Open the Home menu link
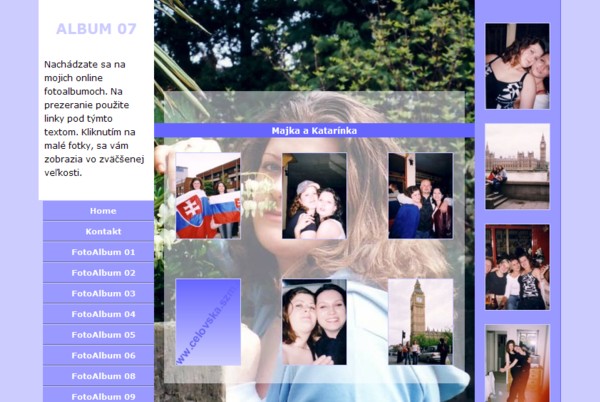This screenshot has height=402, width=600. [98, 211]
